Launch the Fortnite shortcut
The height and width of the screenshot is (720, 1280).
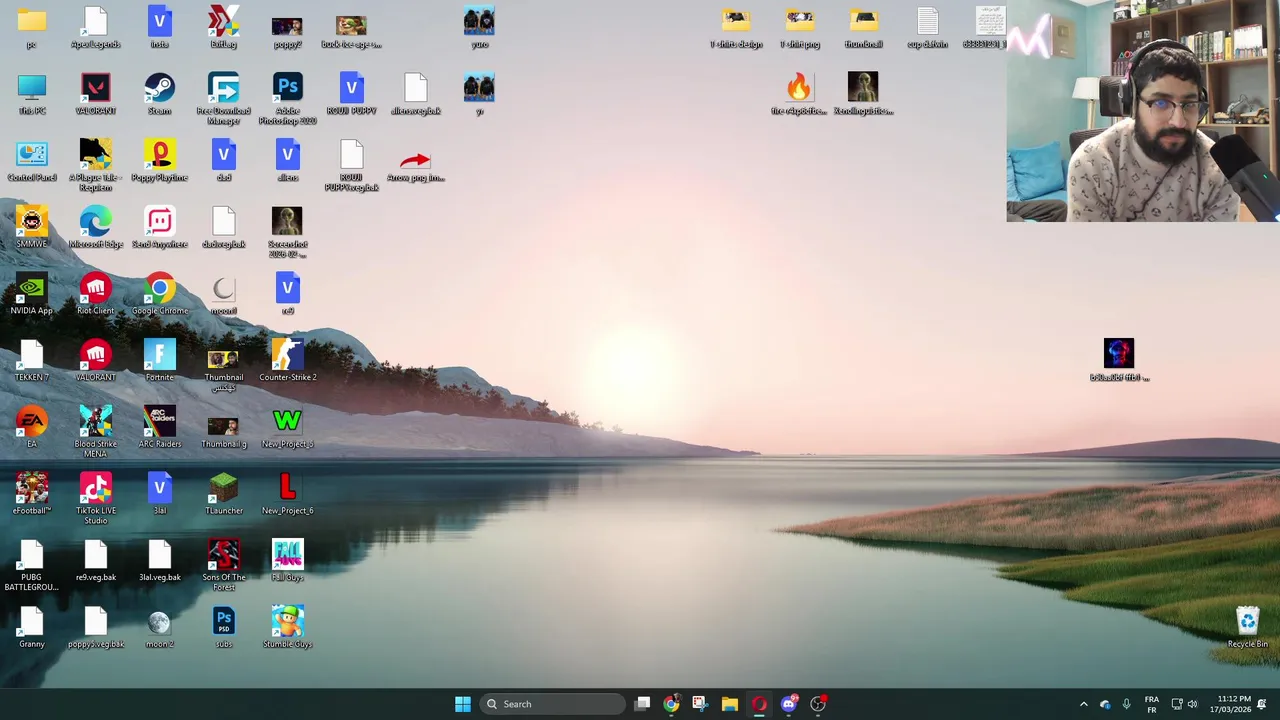[159, 362]
